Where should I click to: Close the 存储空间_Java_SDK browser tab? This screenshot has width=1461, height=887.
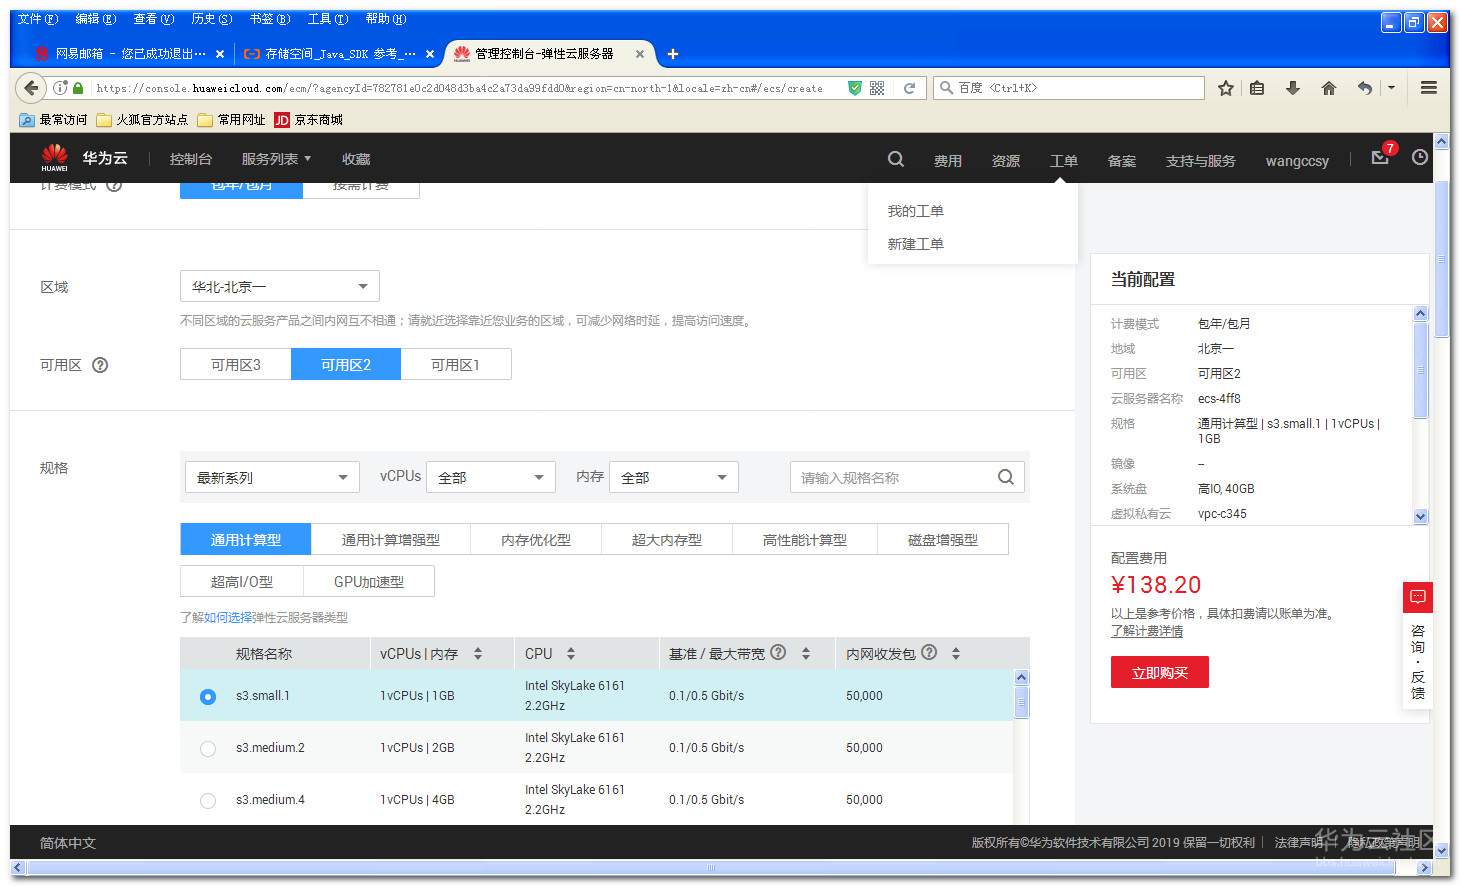430,54
